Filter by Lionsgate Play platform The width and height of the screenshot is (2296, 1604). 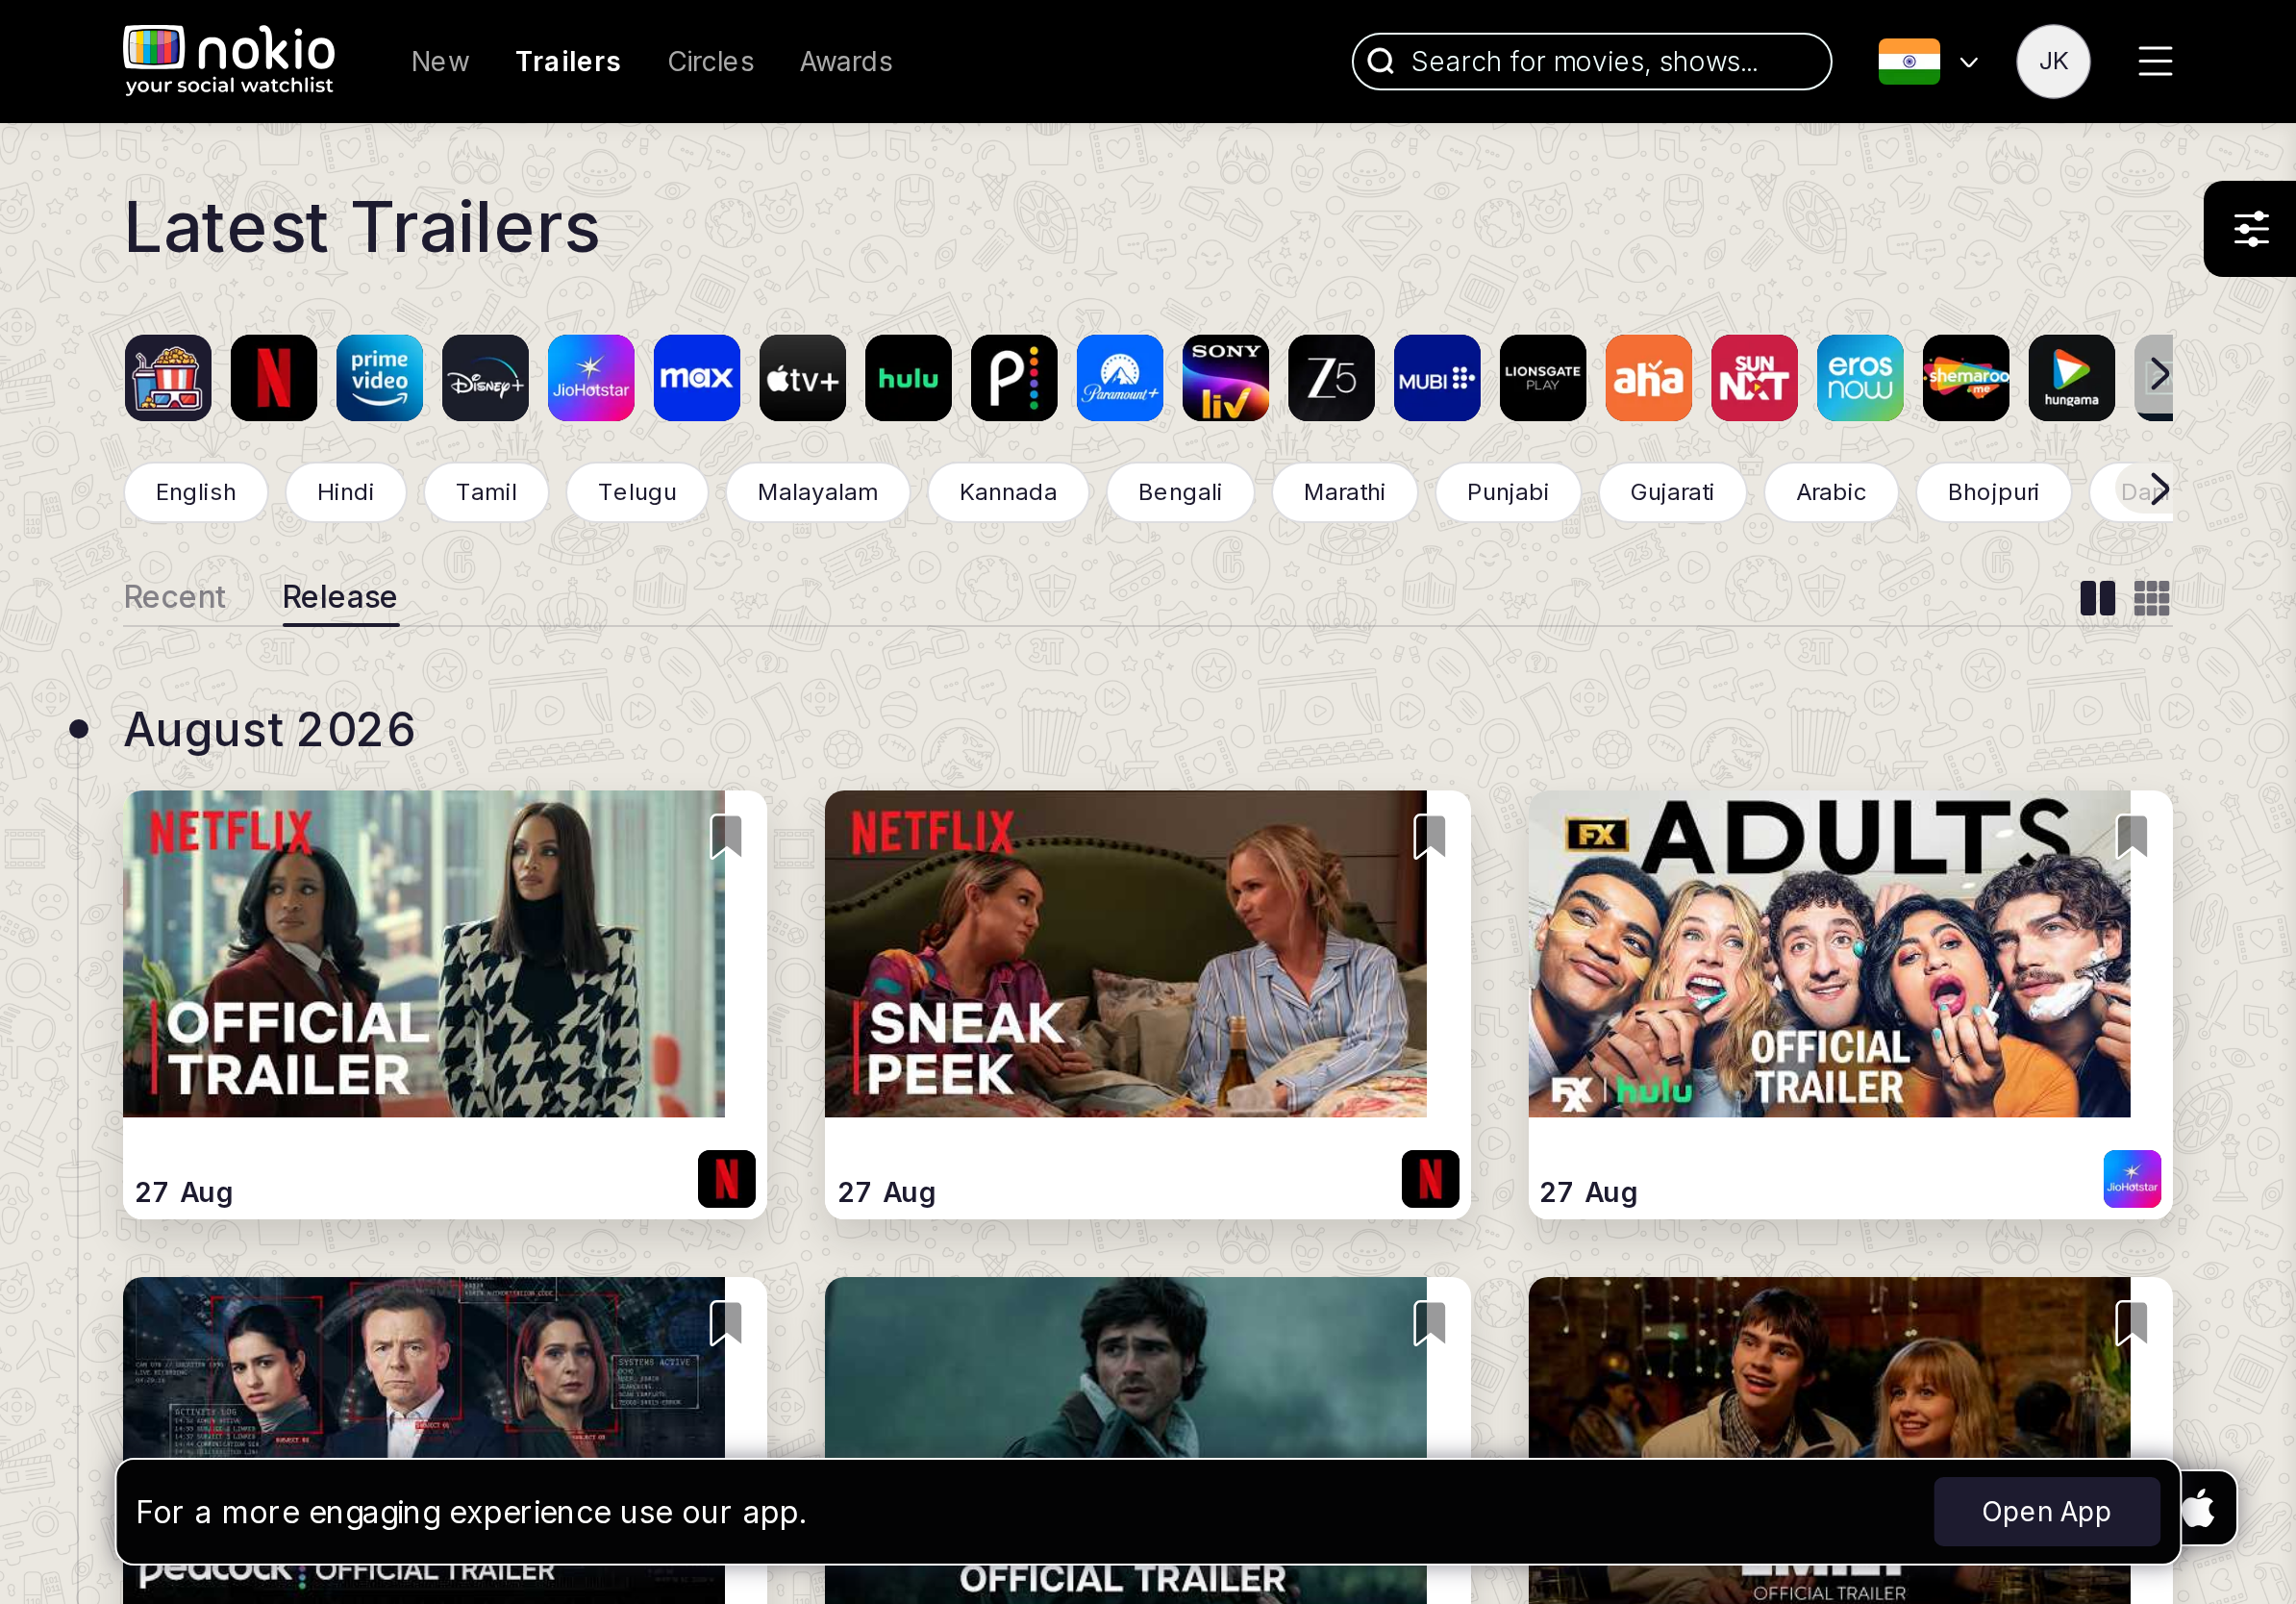(1543, 378)
